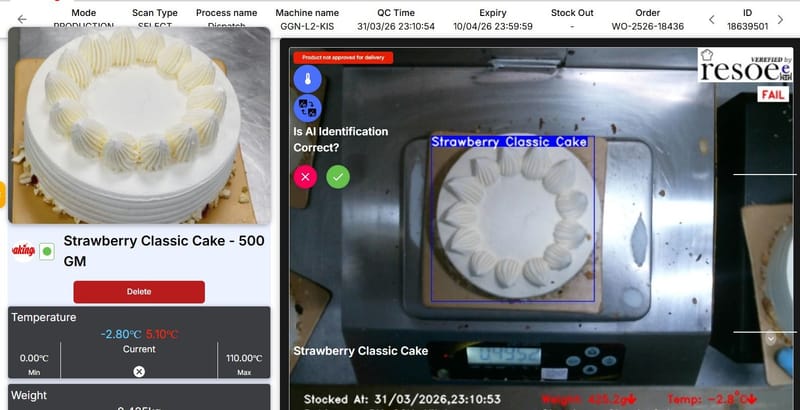Image resolution: width=800 pixels, height=410 pixels.
Task: Click the red Temp: -2.8°C overlay
Action: (x=712, y=399)
